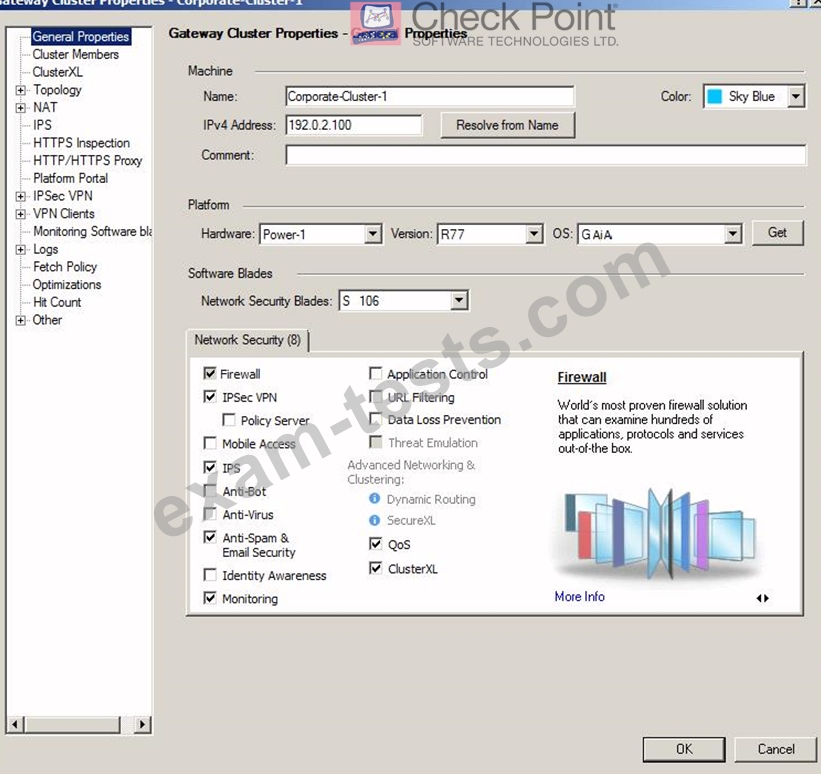
Task: Toggle Anti-Spam & Email Security checkbox
Action: [210, 537]
